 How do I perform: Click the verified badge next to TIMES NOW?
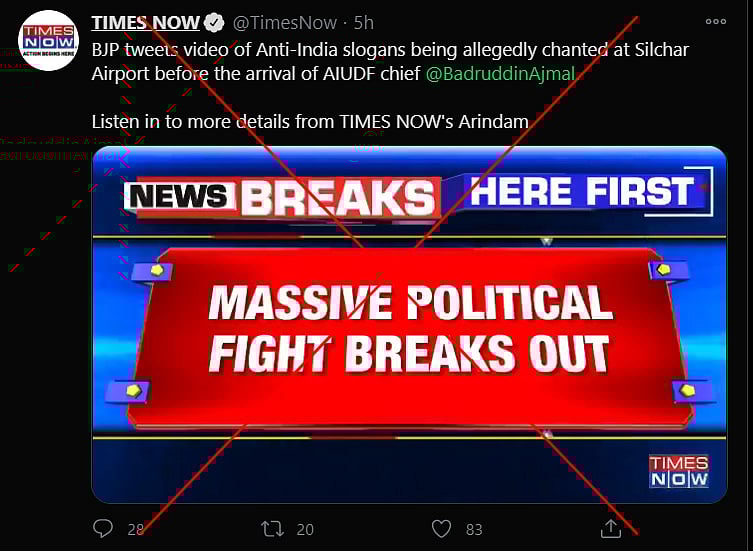coord(214,23)
